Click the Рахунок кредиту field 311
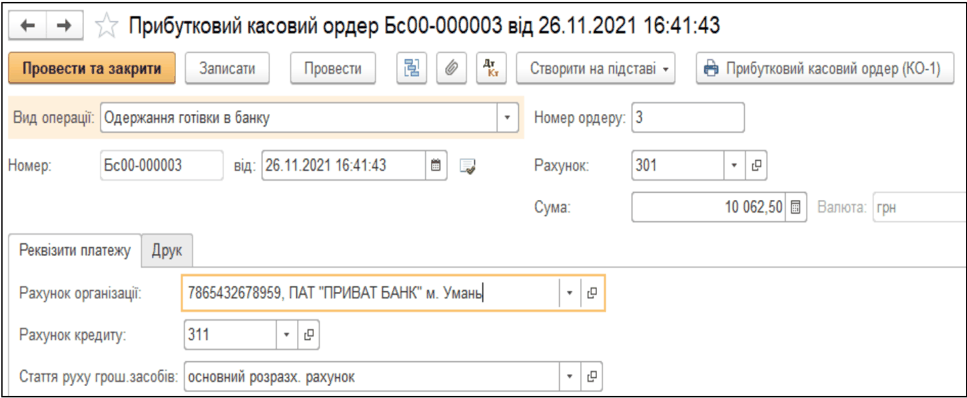Image resolution: width=967 pixels, height=398 pixels. (x=231, y=334)
